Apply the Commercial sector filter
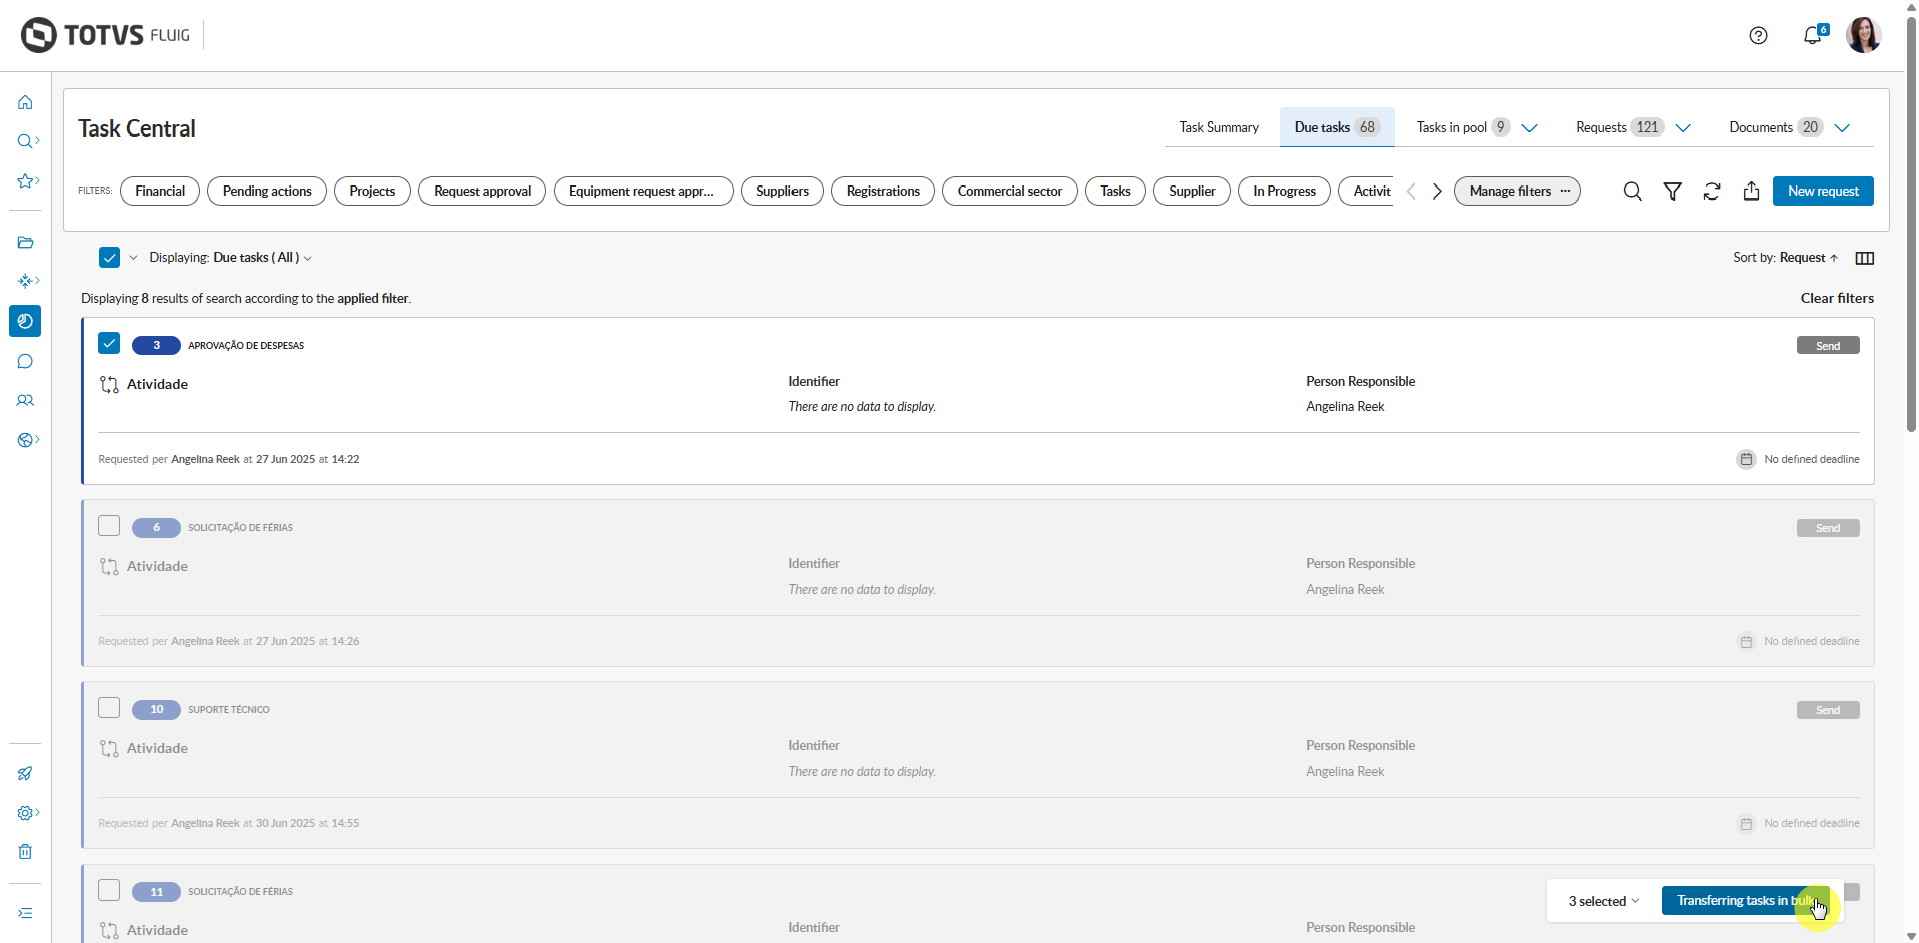1919x943 pixels. 1010,191
